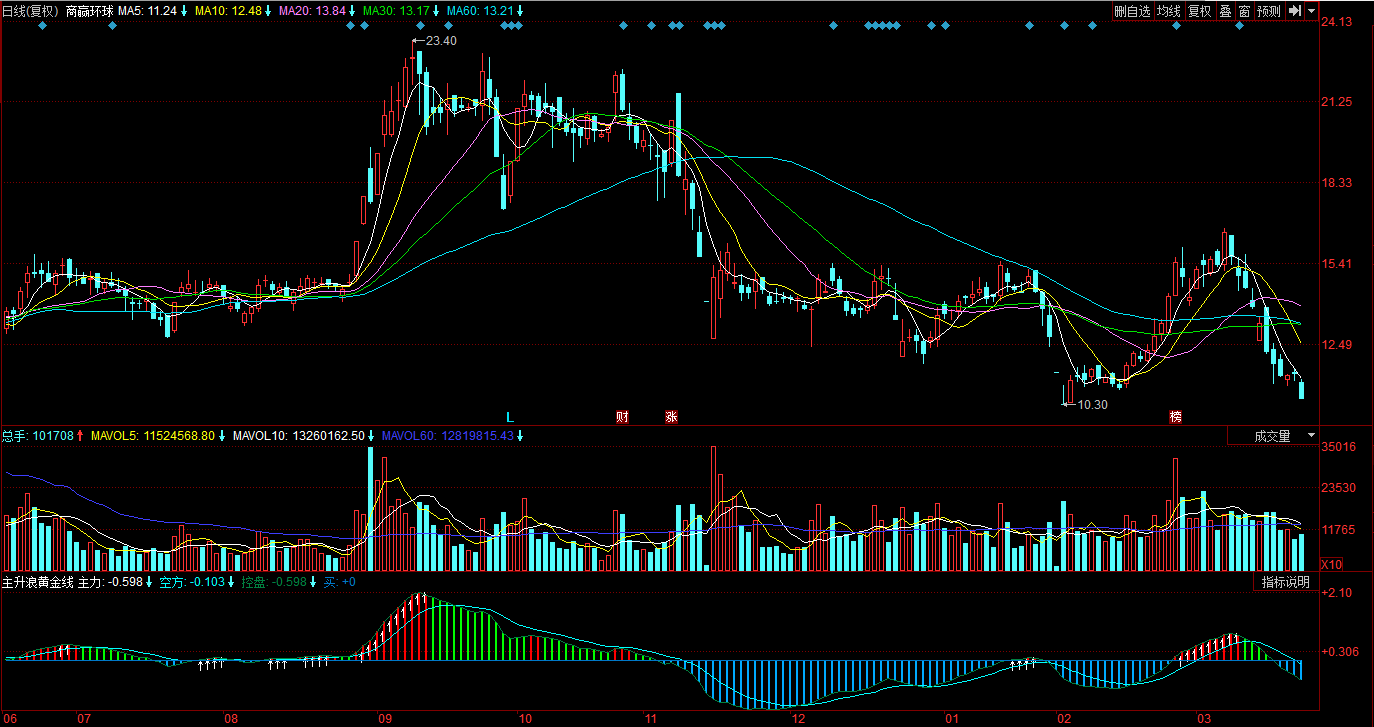Click the 主力: -0.598 value label
The width and height of the screenshot is (1374, 727).
(x=110, y=582)
